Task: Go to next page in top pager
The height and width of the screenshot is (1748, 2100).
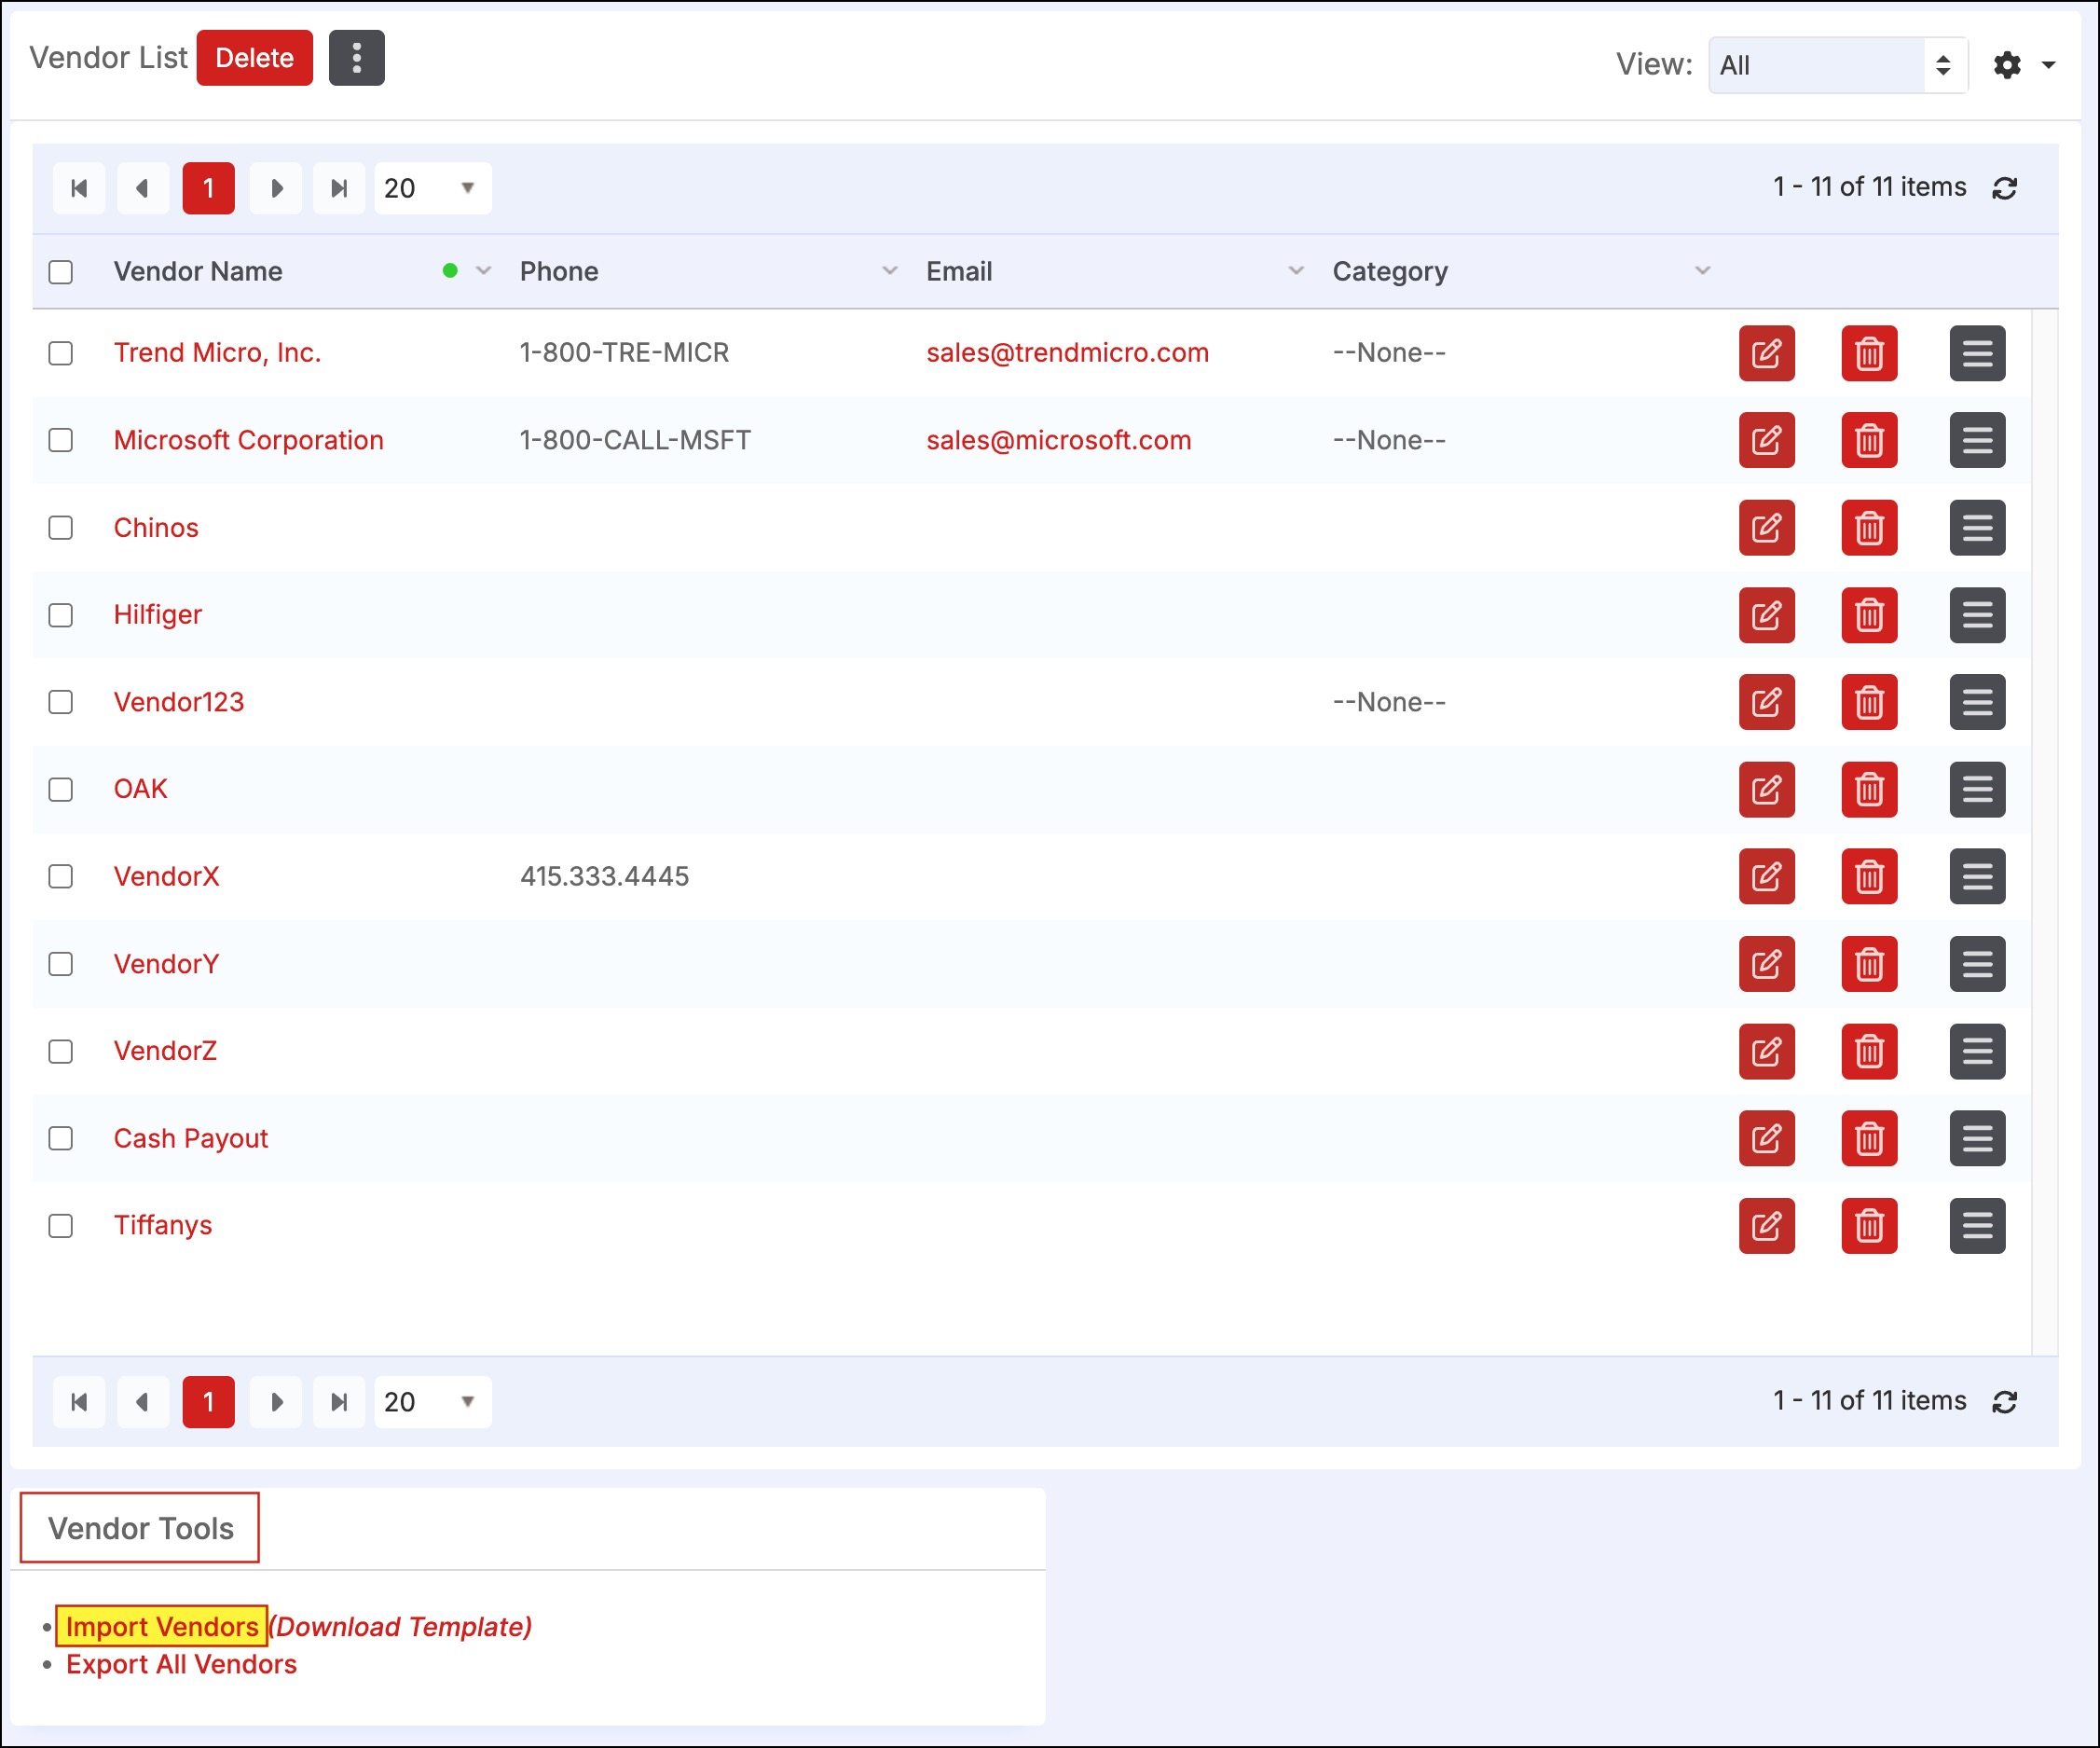Action: (x=276, y=188)
